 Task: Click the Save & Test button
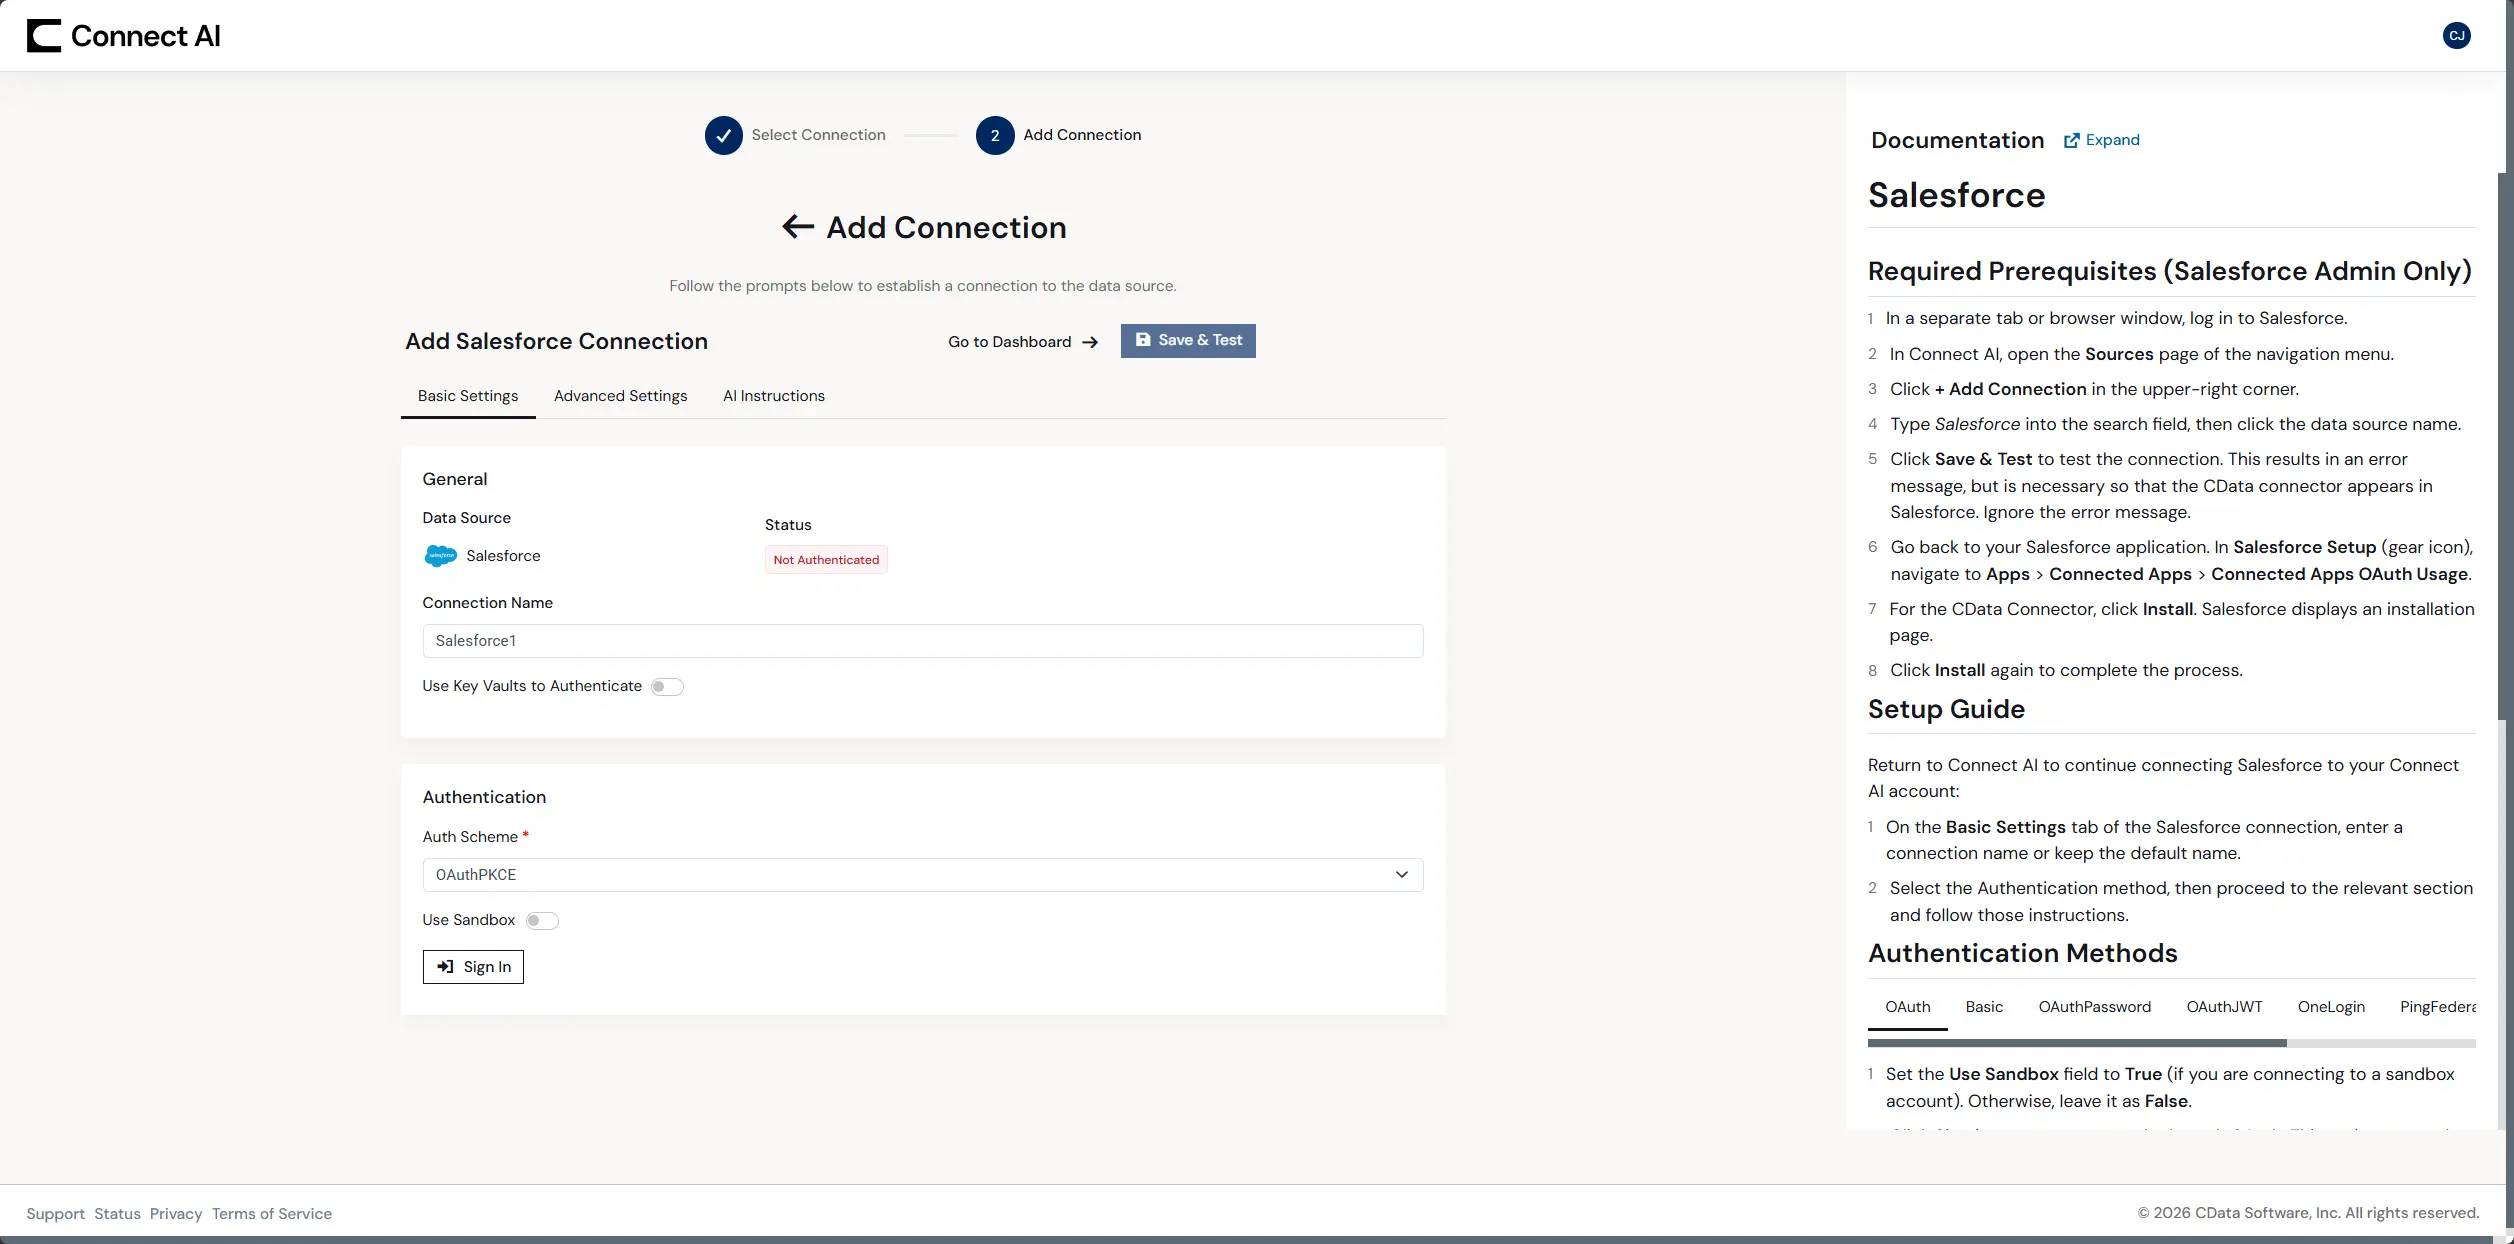pyautogui.click(x=1188, y=341)
